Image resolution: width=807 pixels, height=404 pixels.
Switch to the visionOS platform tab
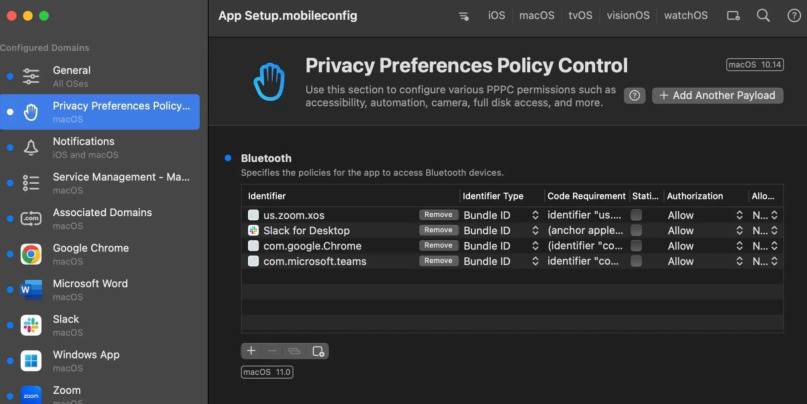coord(627,16)
